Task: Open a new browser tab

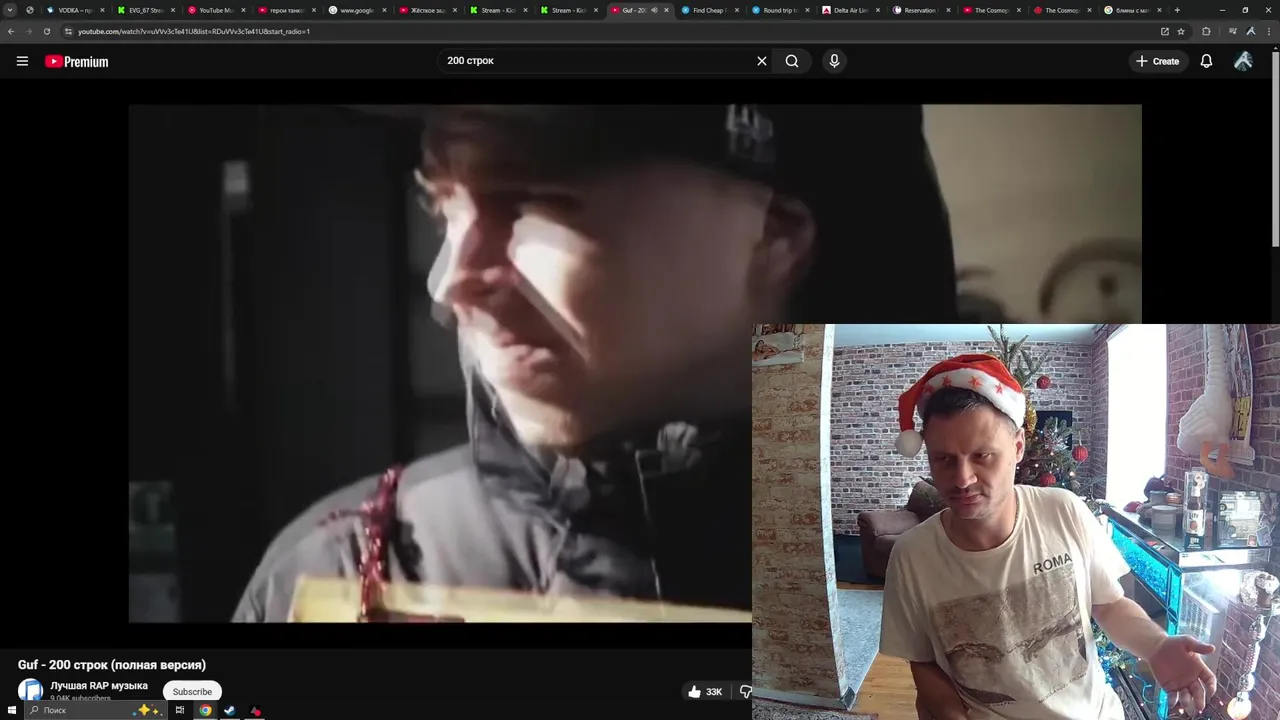Action: [1177, 10]
